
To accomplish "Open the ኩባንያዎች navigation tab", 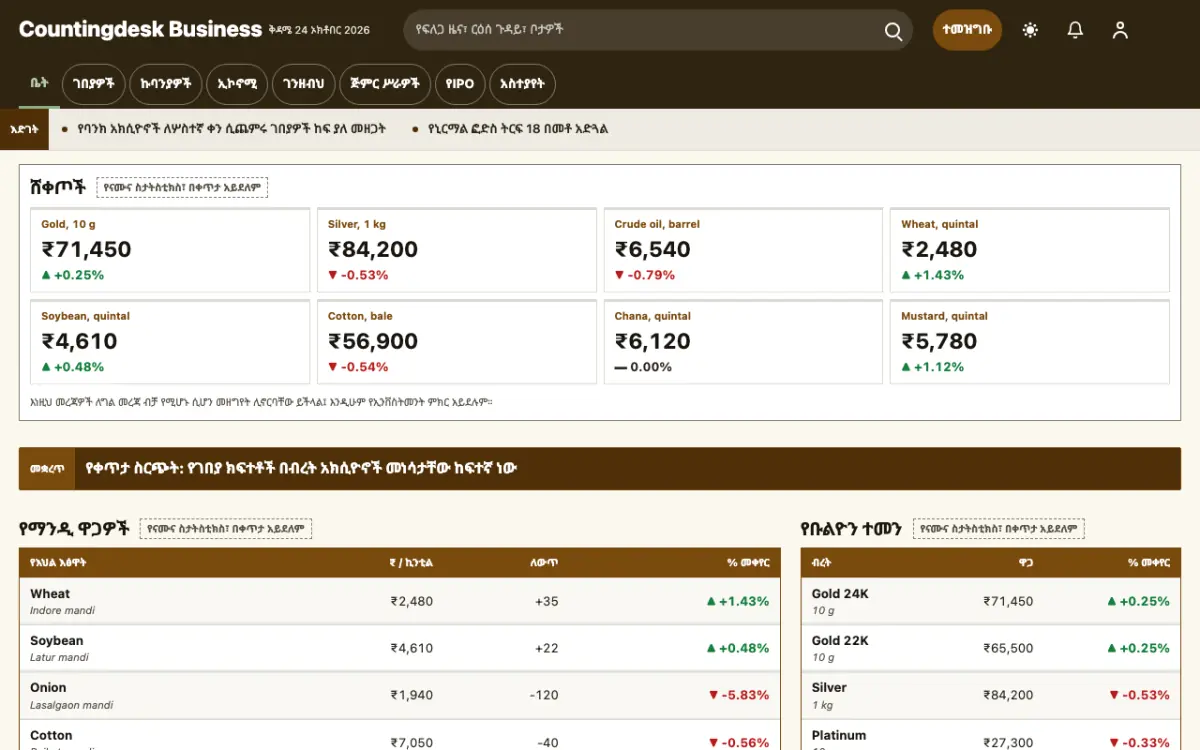I will coord(166,84).
